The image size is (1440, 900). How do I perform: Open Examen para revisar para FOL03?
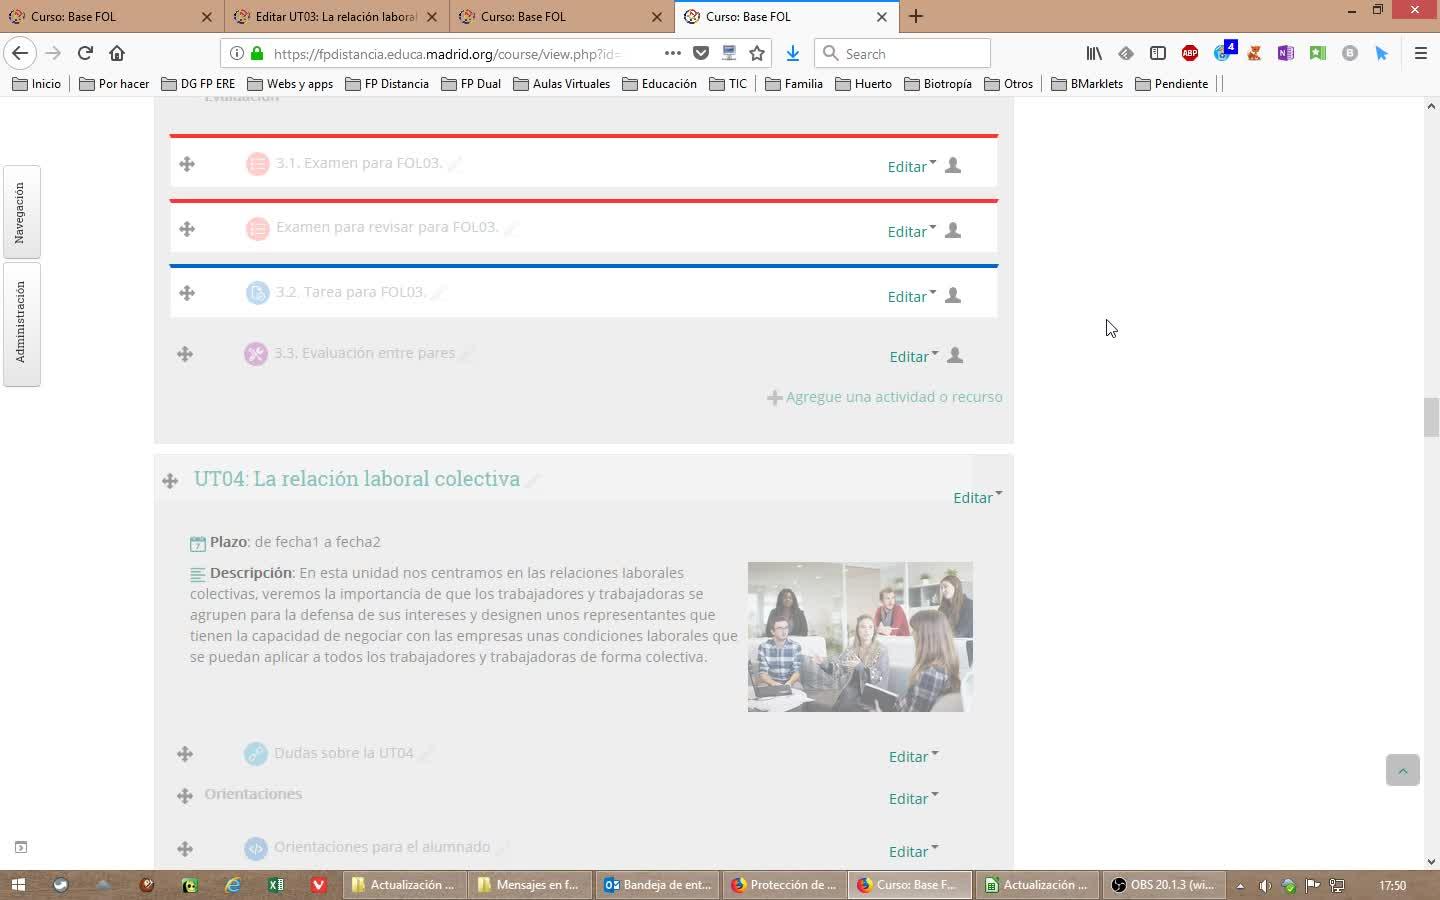(x=387, y=227)
